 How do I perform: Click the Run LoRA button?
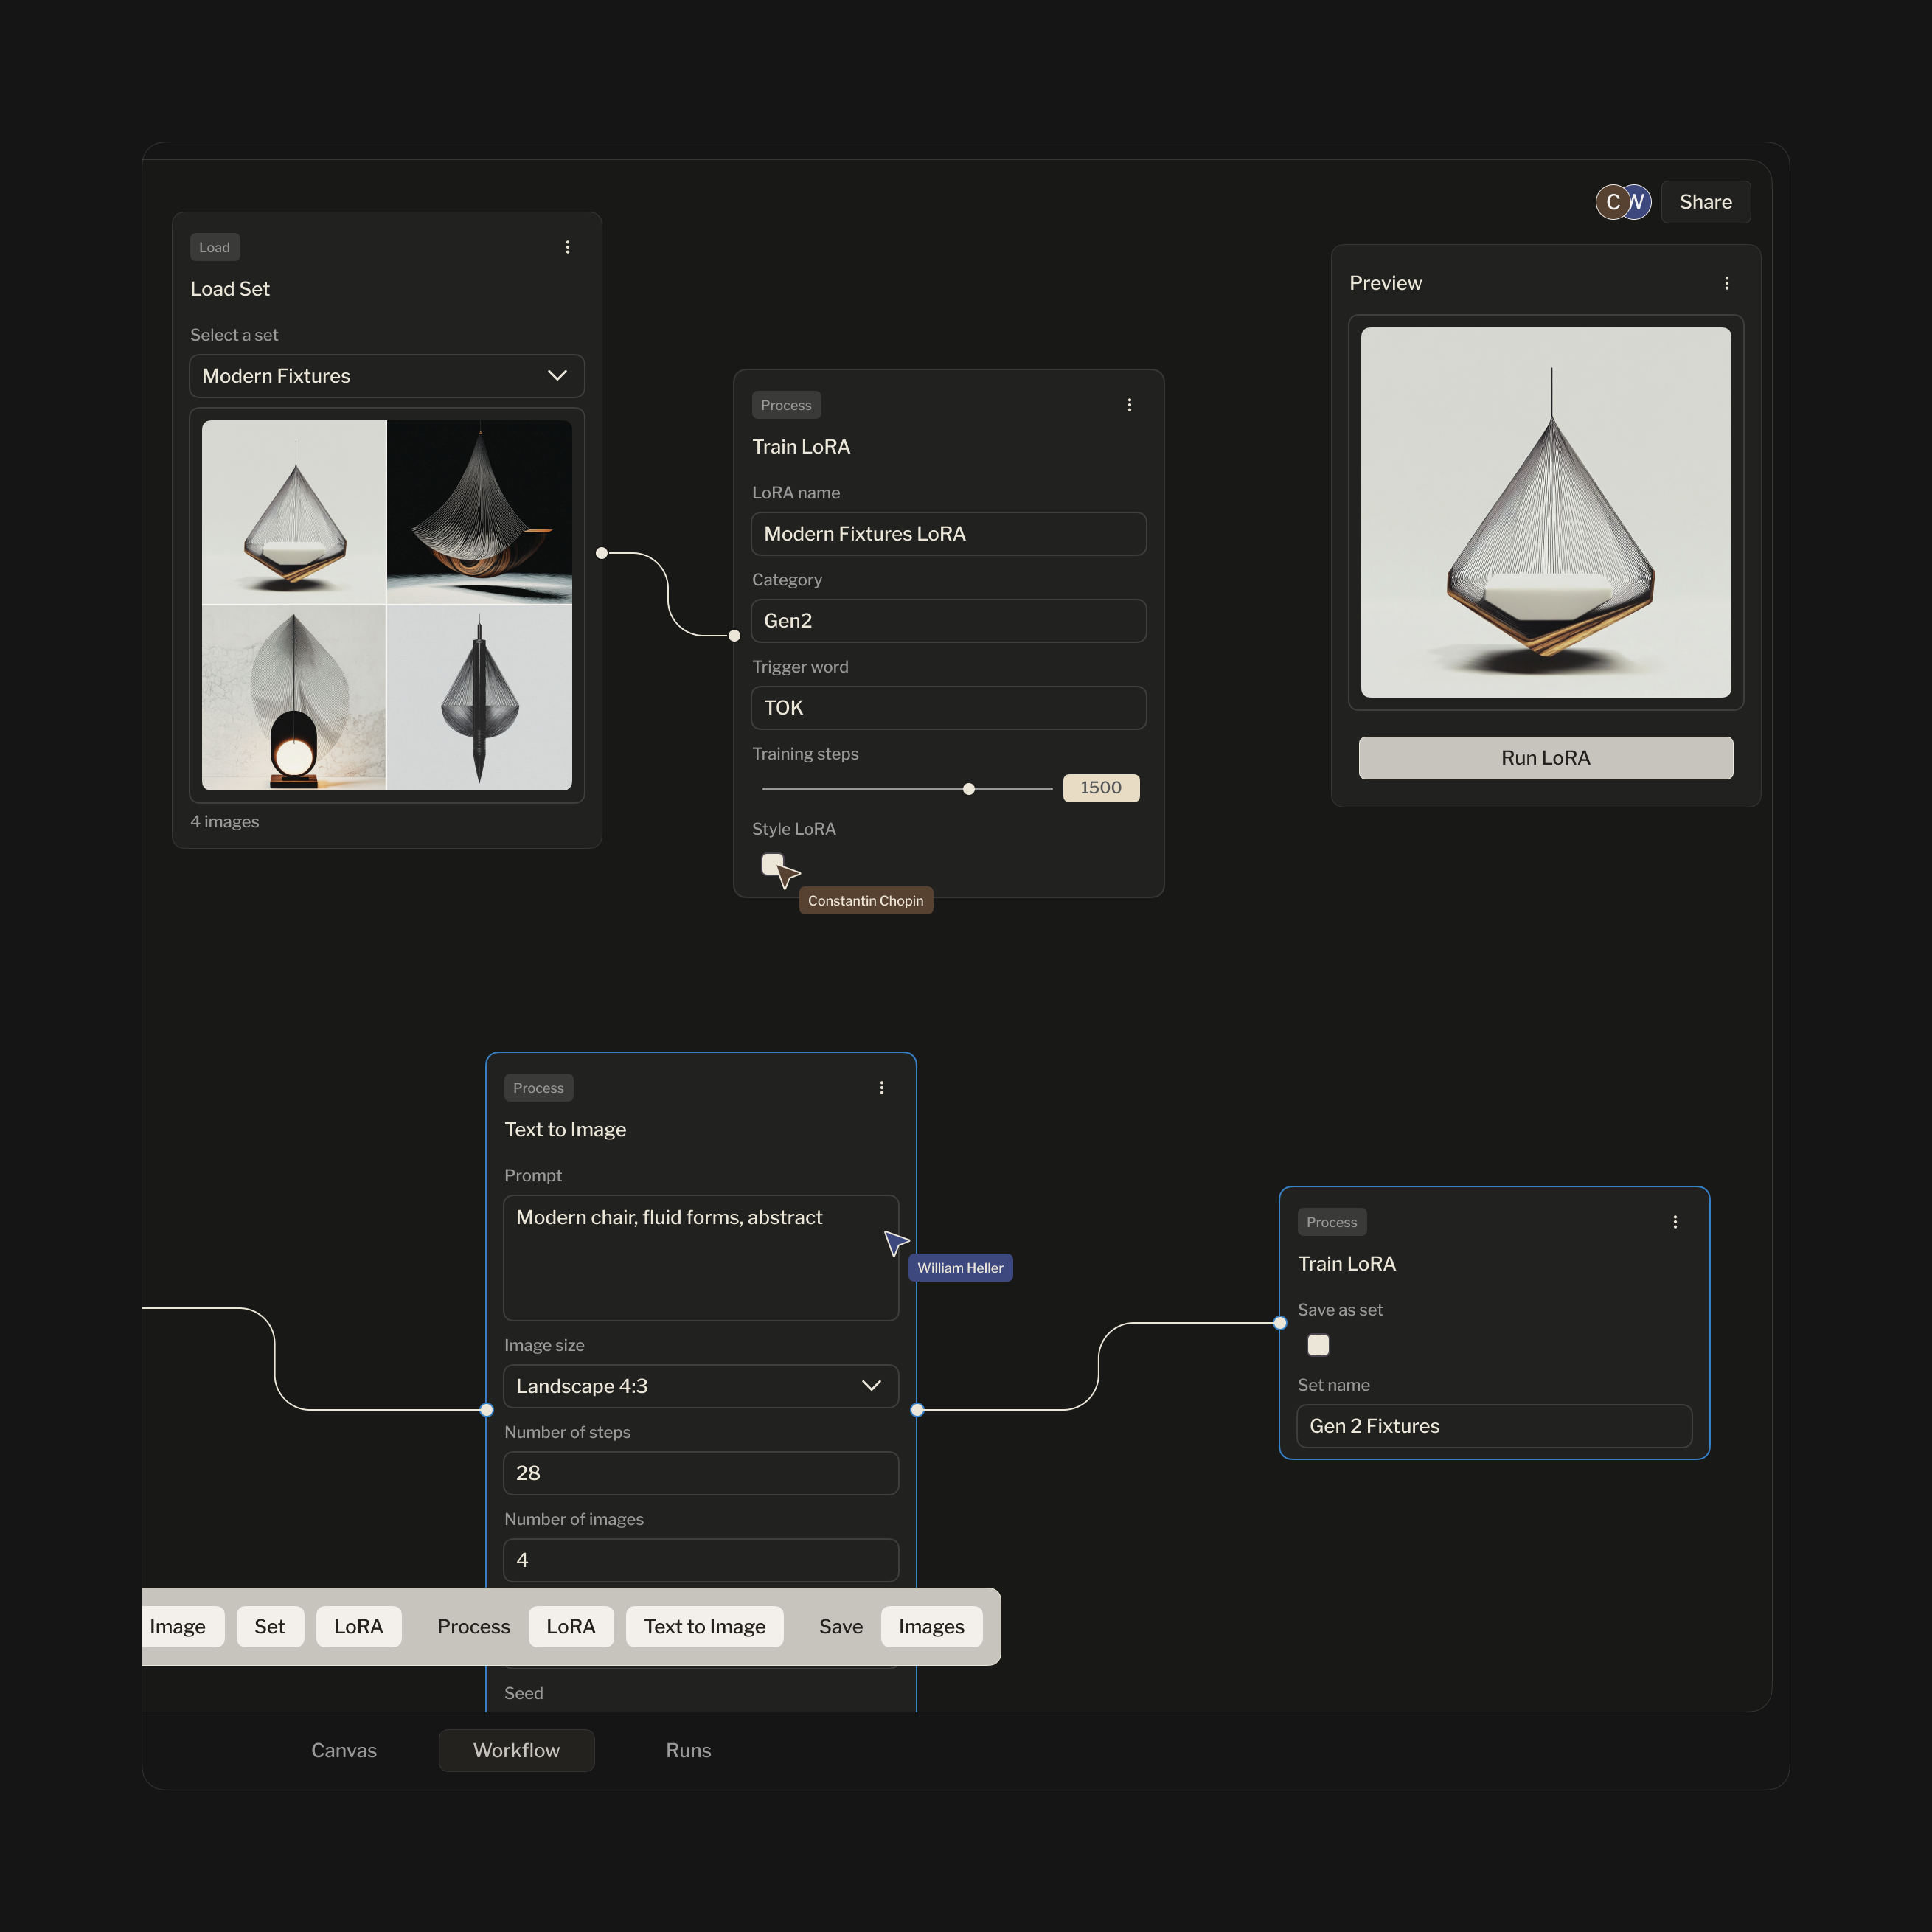tap(1546, 758)
